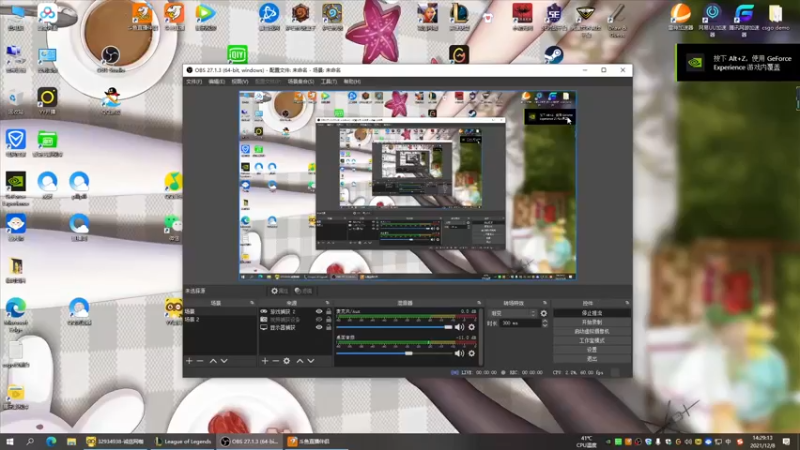
Task: Mute the 麦克风/Aux channel speaker icon
Action: coord(459,327)
